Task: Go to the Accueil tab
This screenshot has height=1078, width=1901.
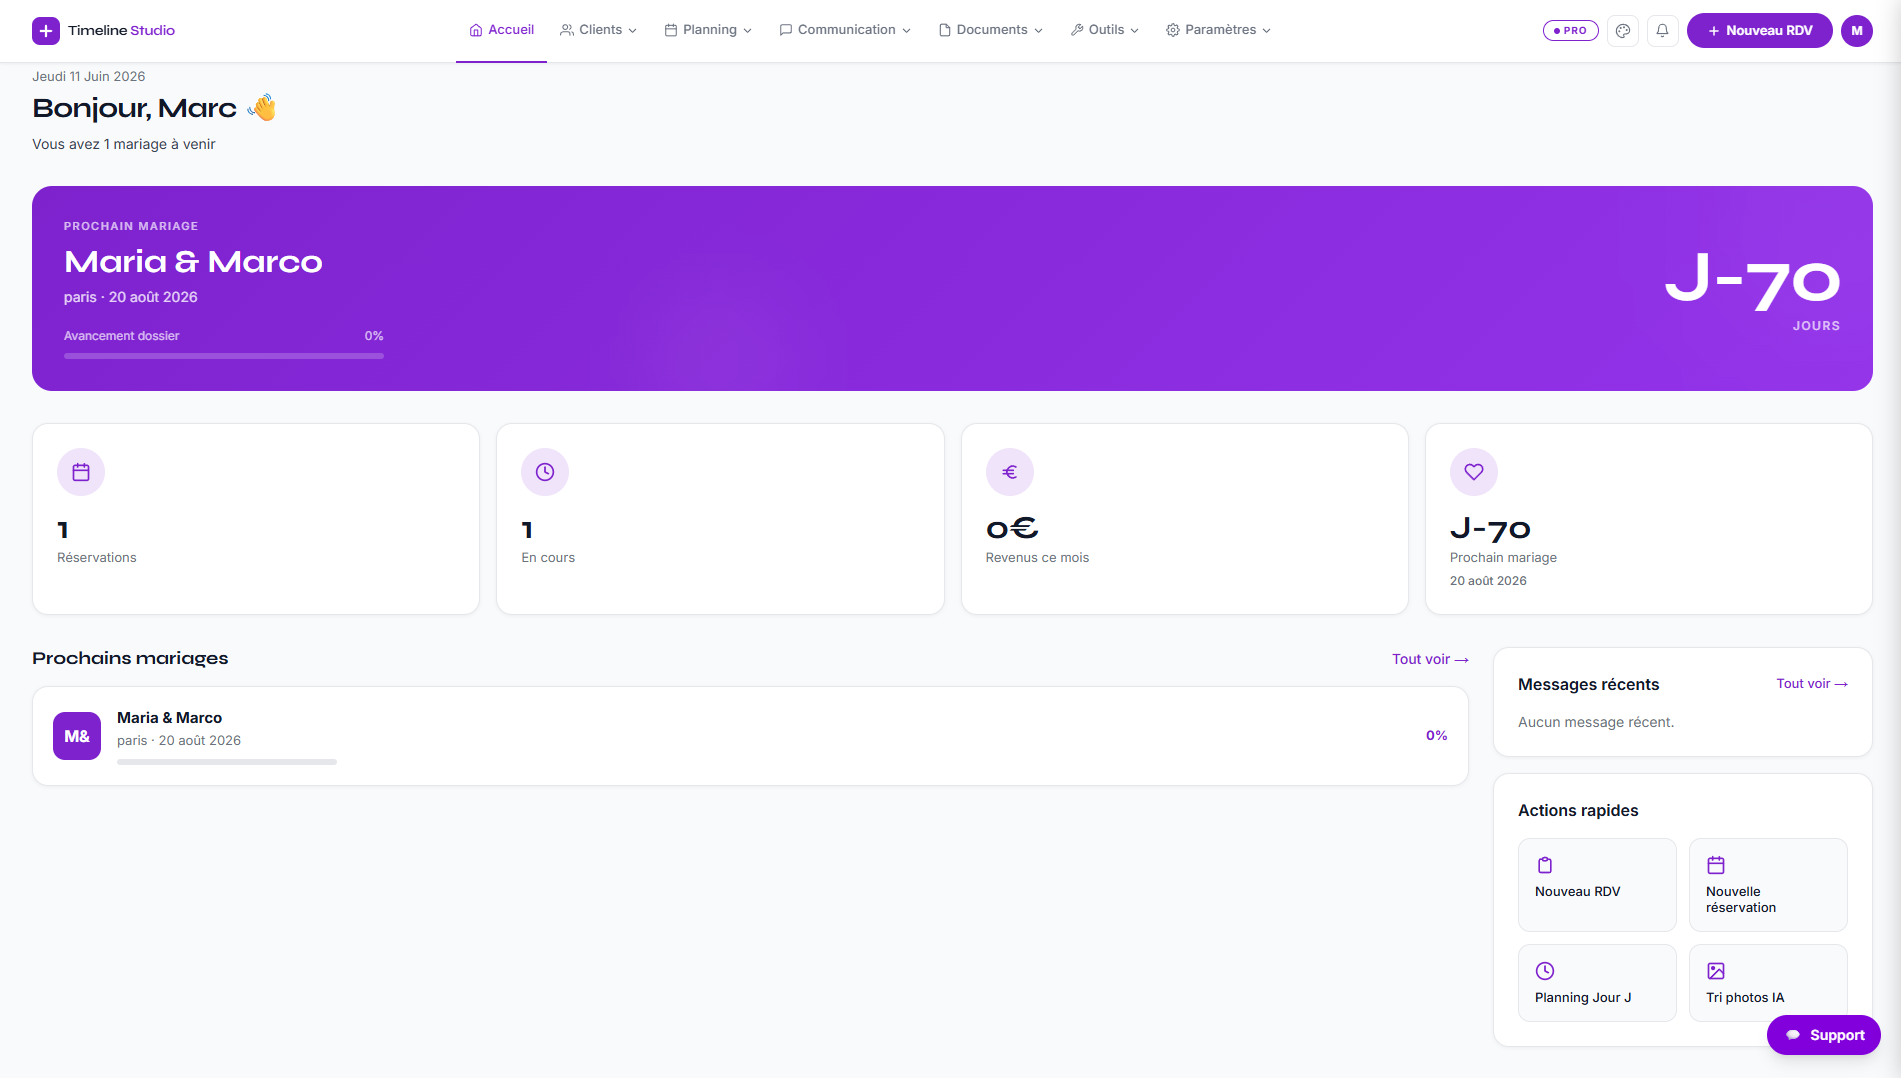Action: (x=501, y=30)
